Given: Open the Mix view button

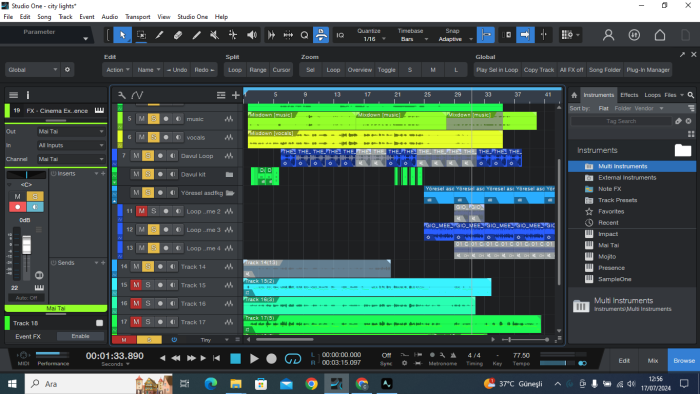Looking at the screenshot, I should [653, 361].
